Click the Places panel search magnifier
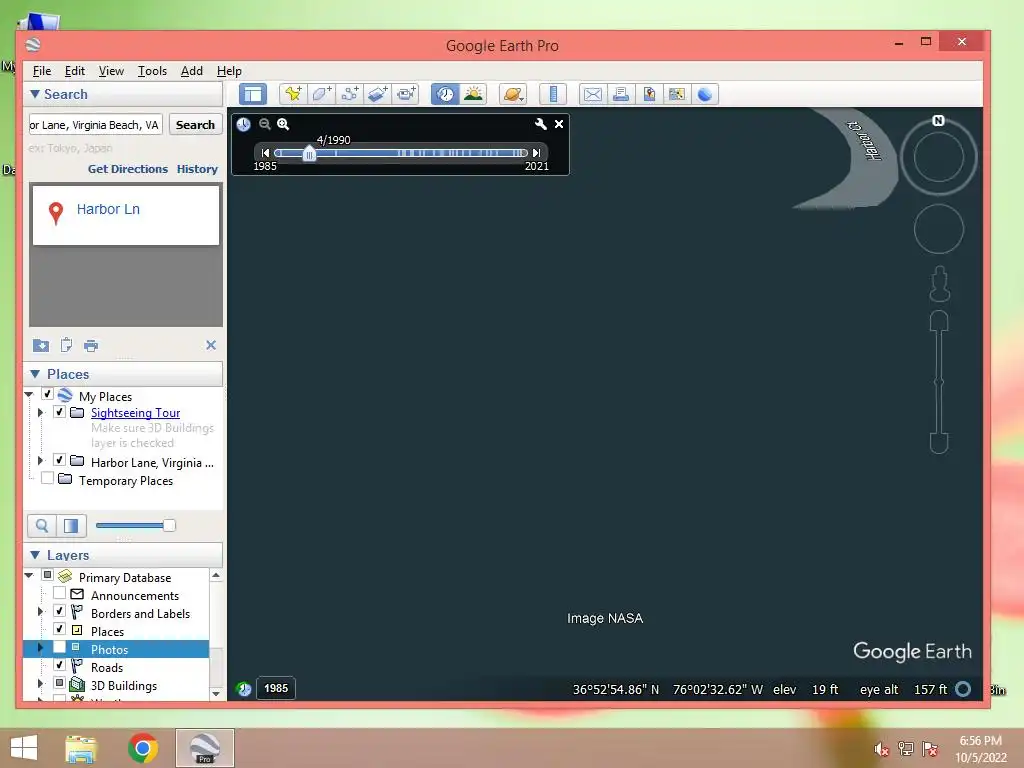This screenshot has width=1024, height=768. (x=42, y=526)
